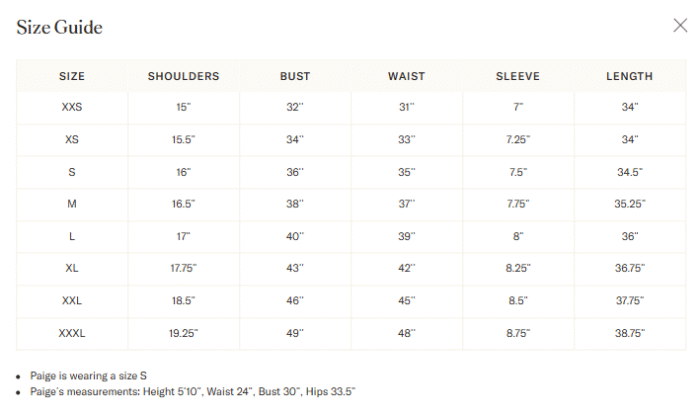Select the XL size row label
Screen dimensions: 700x415
coord(72,268)
